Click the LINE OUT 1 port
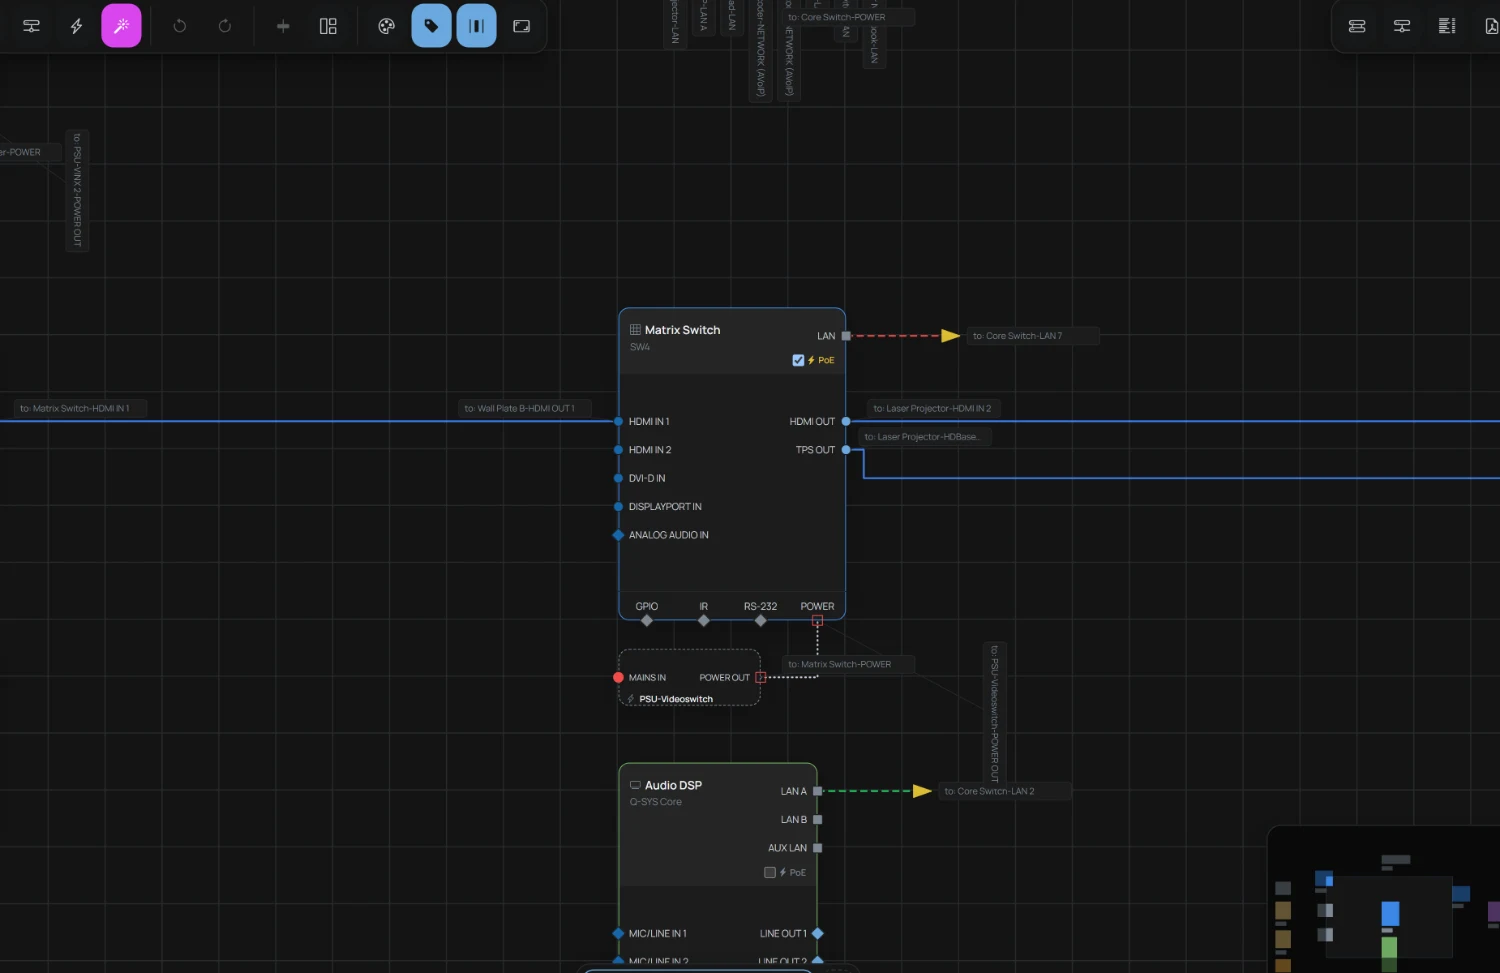 (817, 933)
